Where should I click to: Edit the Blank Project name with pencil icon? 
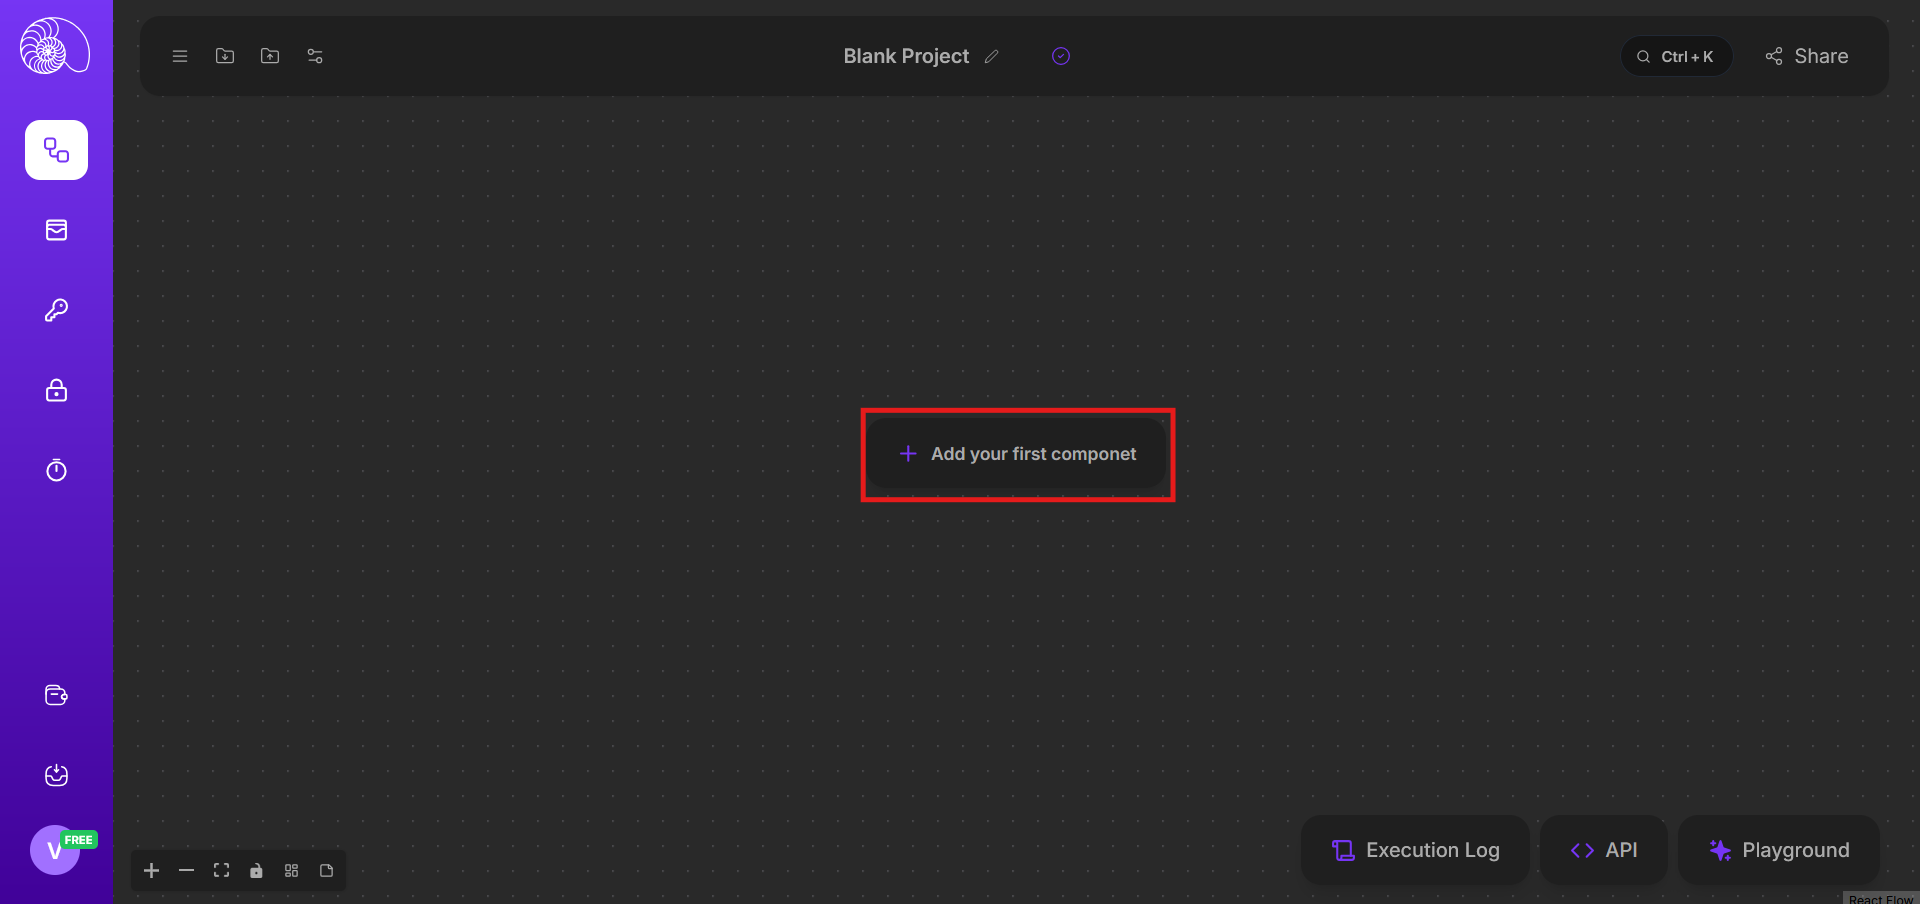991,57
